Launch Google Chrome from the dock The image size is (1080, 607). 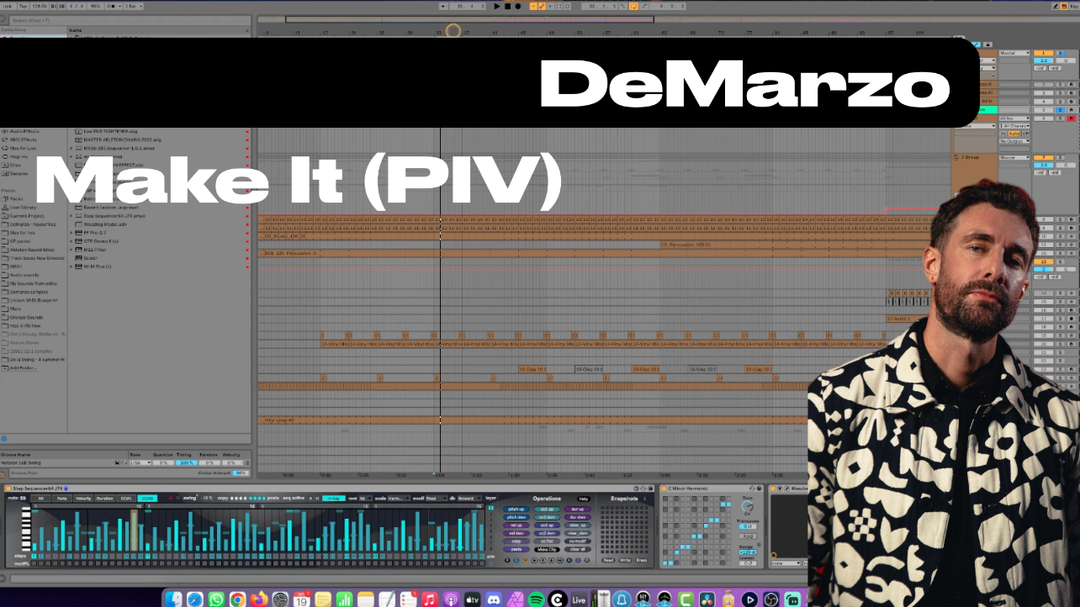click(237, 599)
